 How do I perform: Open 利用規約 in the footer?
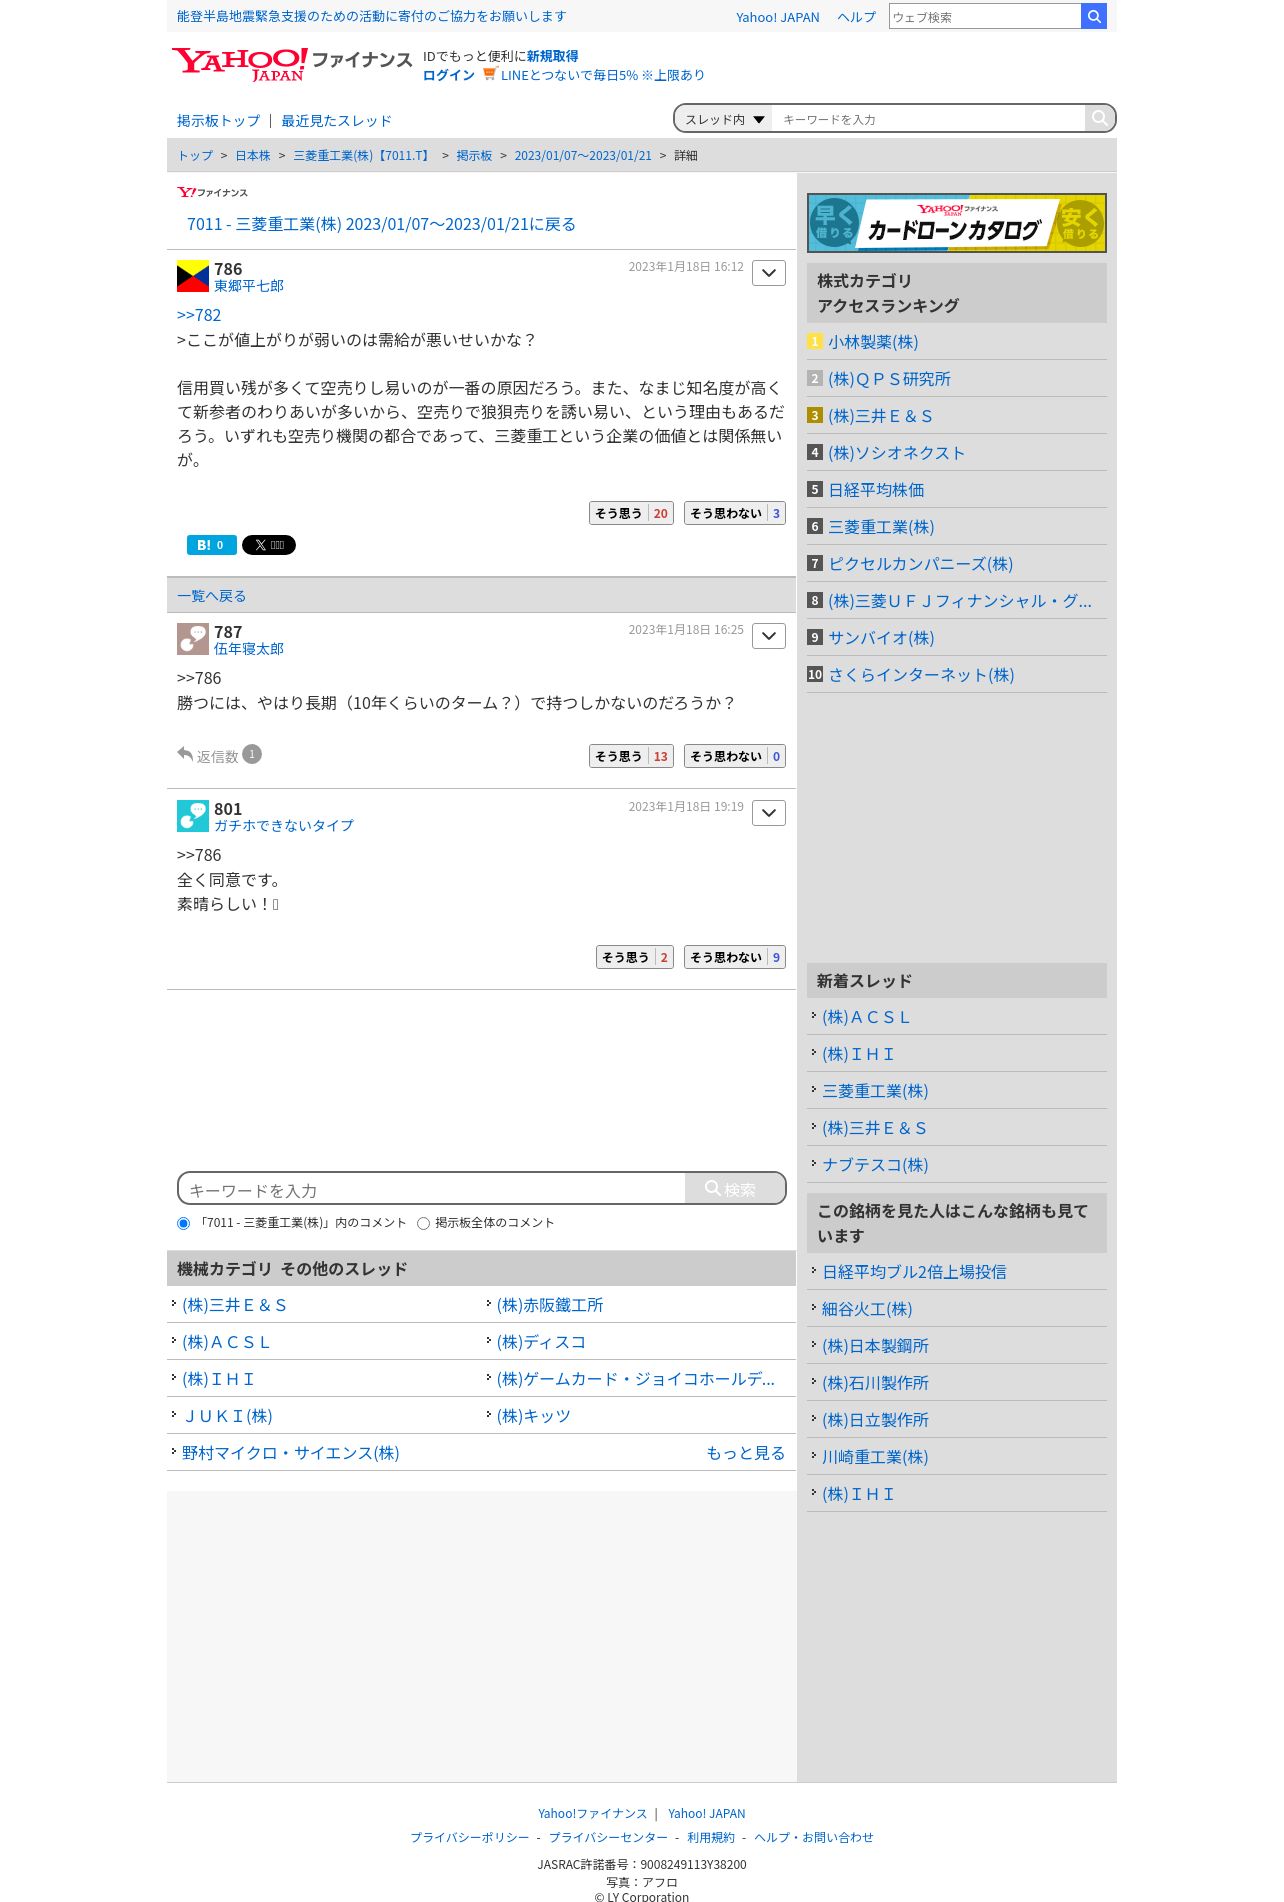[710, 1837]
